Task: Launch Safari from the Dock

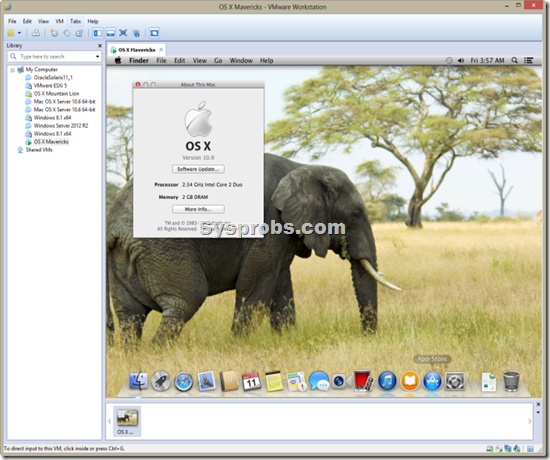Action: coord(183,382)
